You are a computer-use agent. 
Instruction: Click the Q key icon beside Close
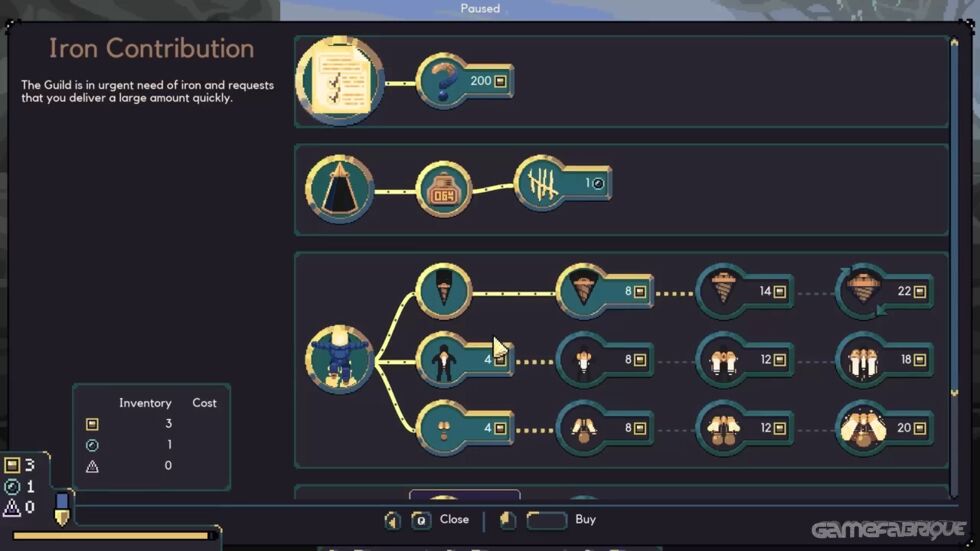click(421, 520)
